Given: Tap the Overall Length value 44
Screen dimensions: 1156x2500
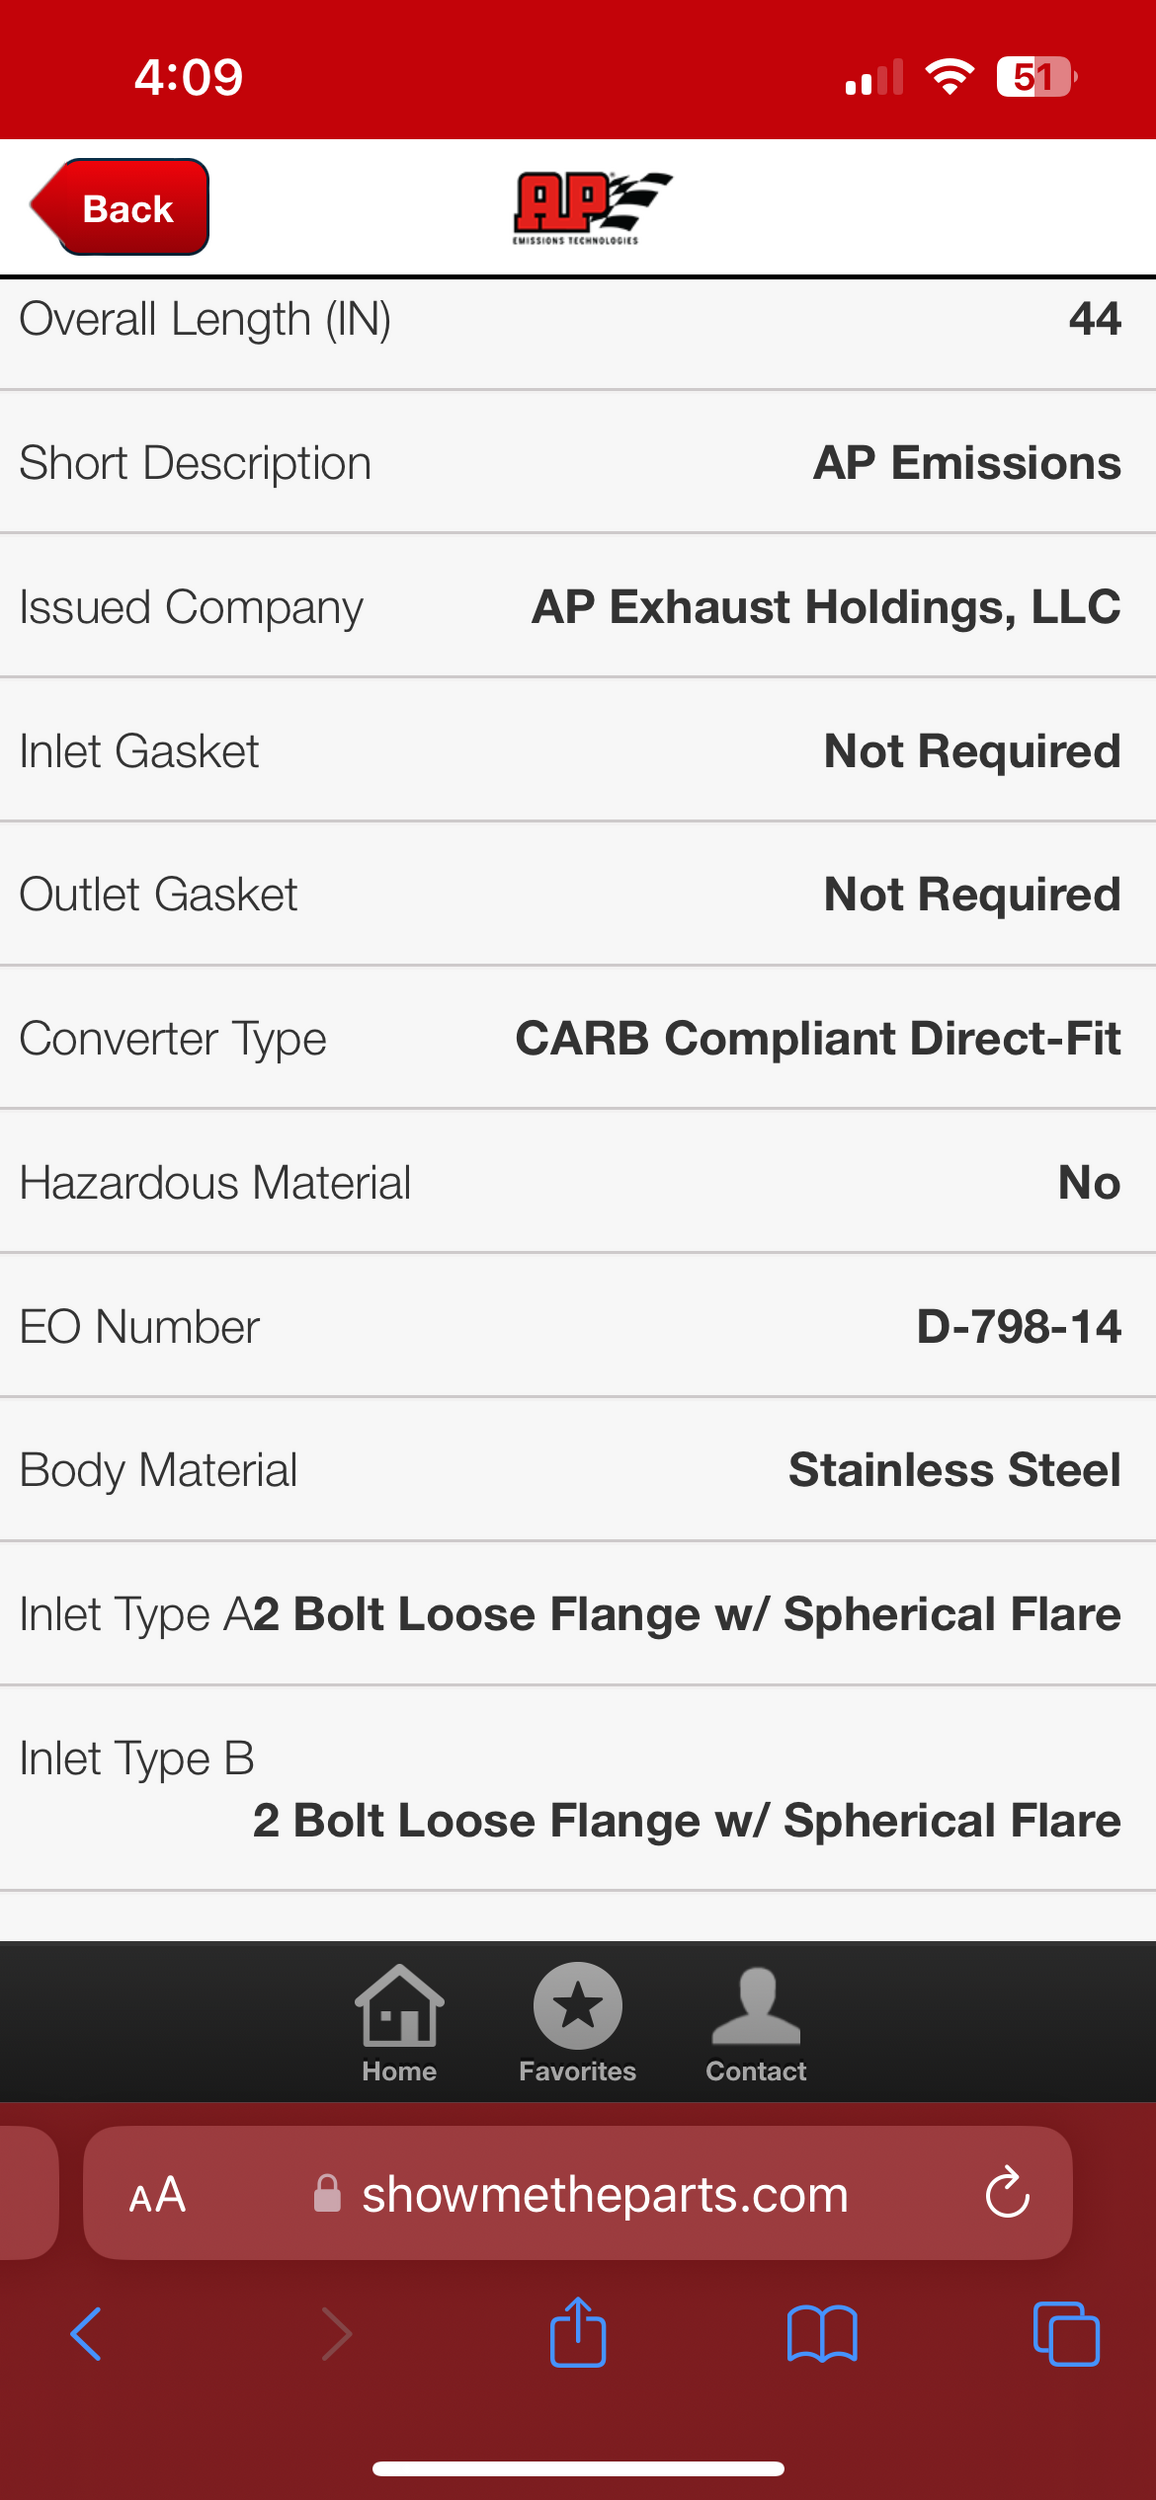Looking at the screenshot, I should pyautogui.click(x=1094, y=319).
